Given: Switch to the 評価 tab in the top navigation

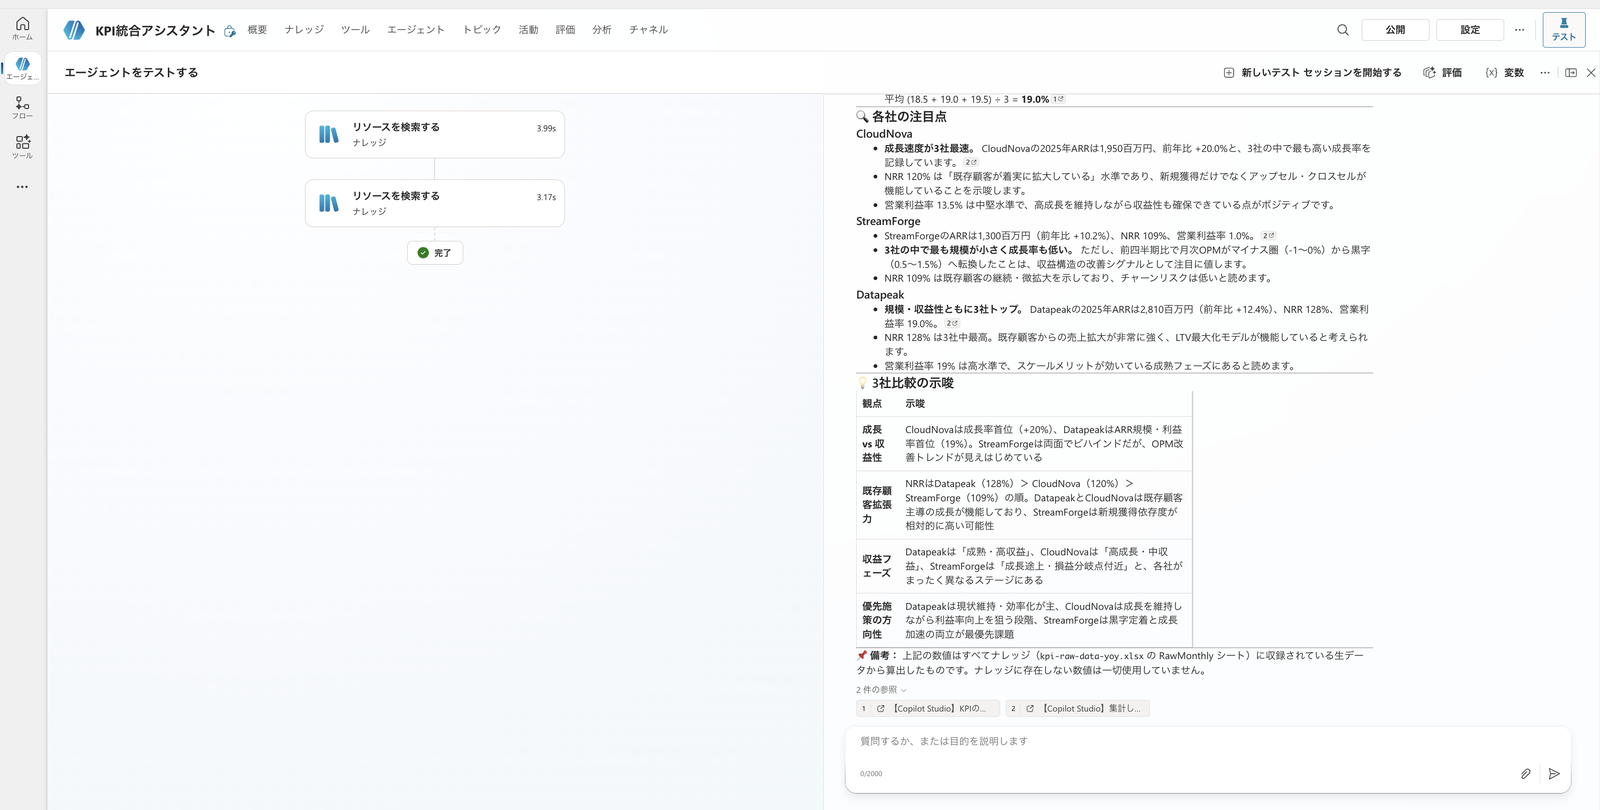Looking at the screenshot, I should 565,30.
